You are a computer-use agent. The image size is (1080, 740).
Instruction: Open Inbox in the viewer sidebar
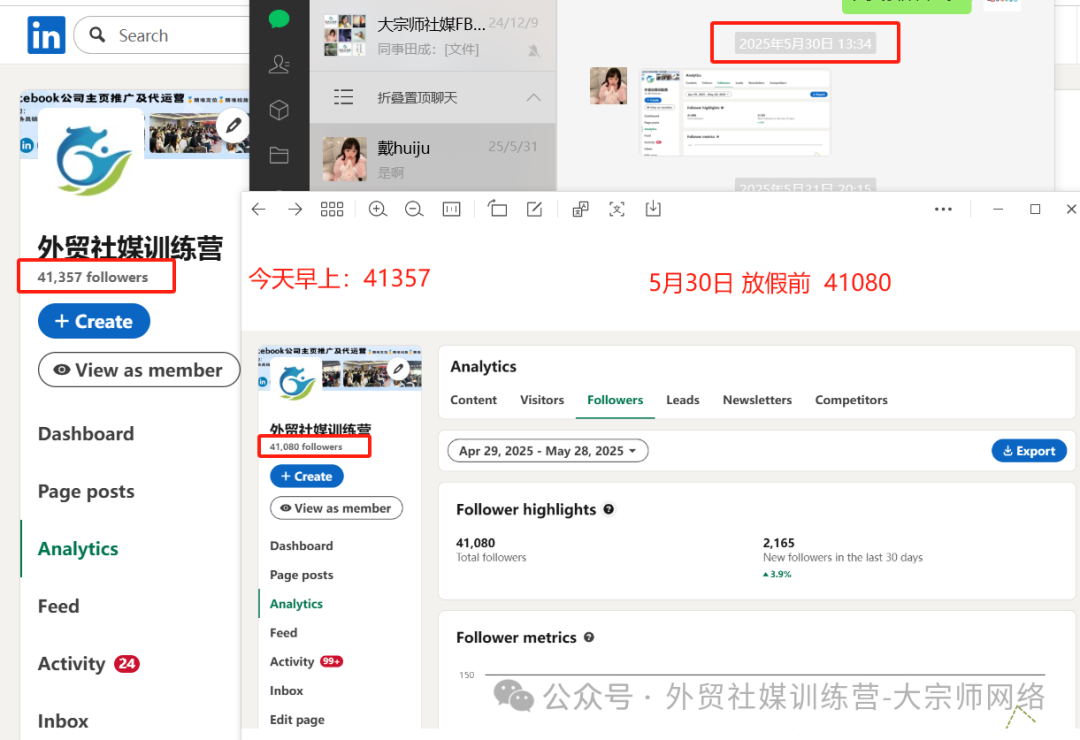coord(286,690)
